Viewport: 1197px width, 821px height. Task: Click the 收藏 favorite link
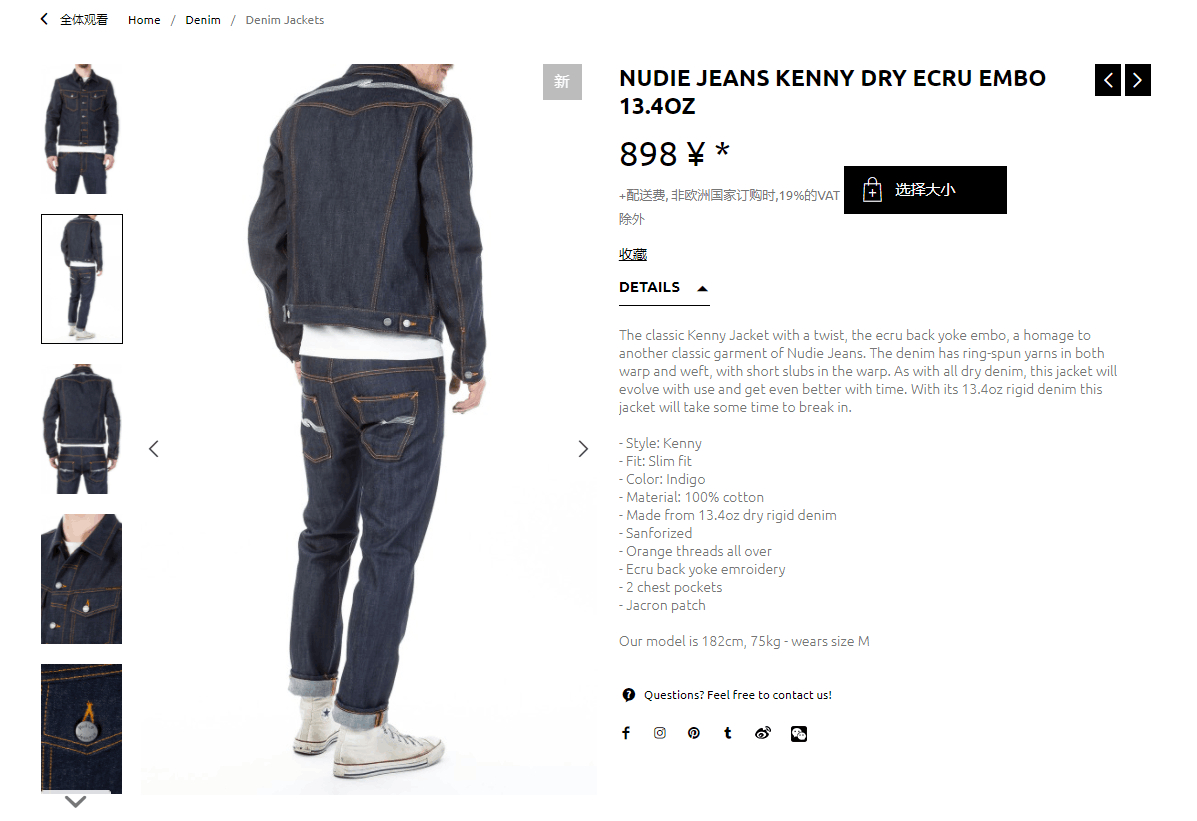[x=633, y=254]
